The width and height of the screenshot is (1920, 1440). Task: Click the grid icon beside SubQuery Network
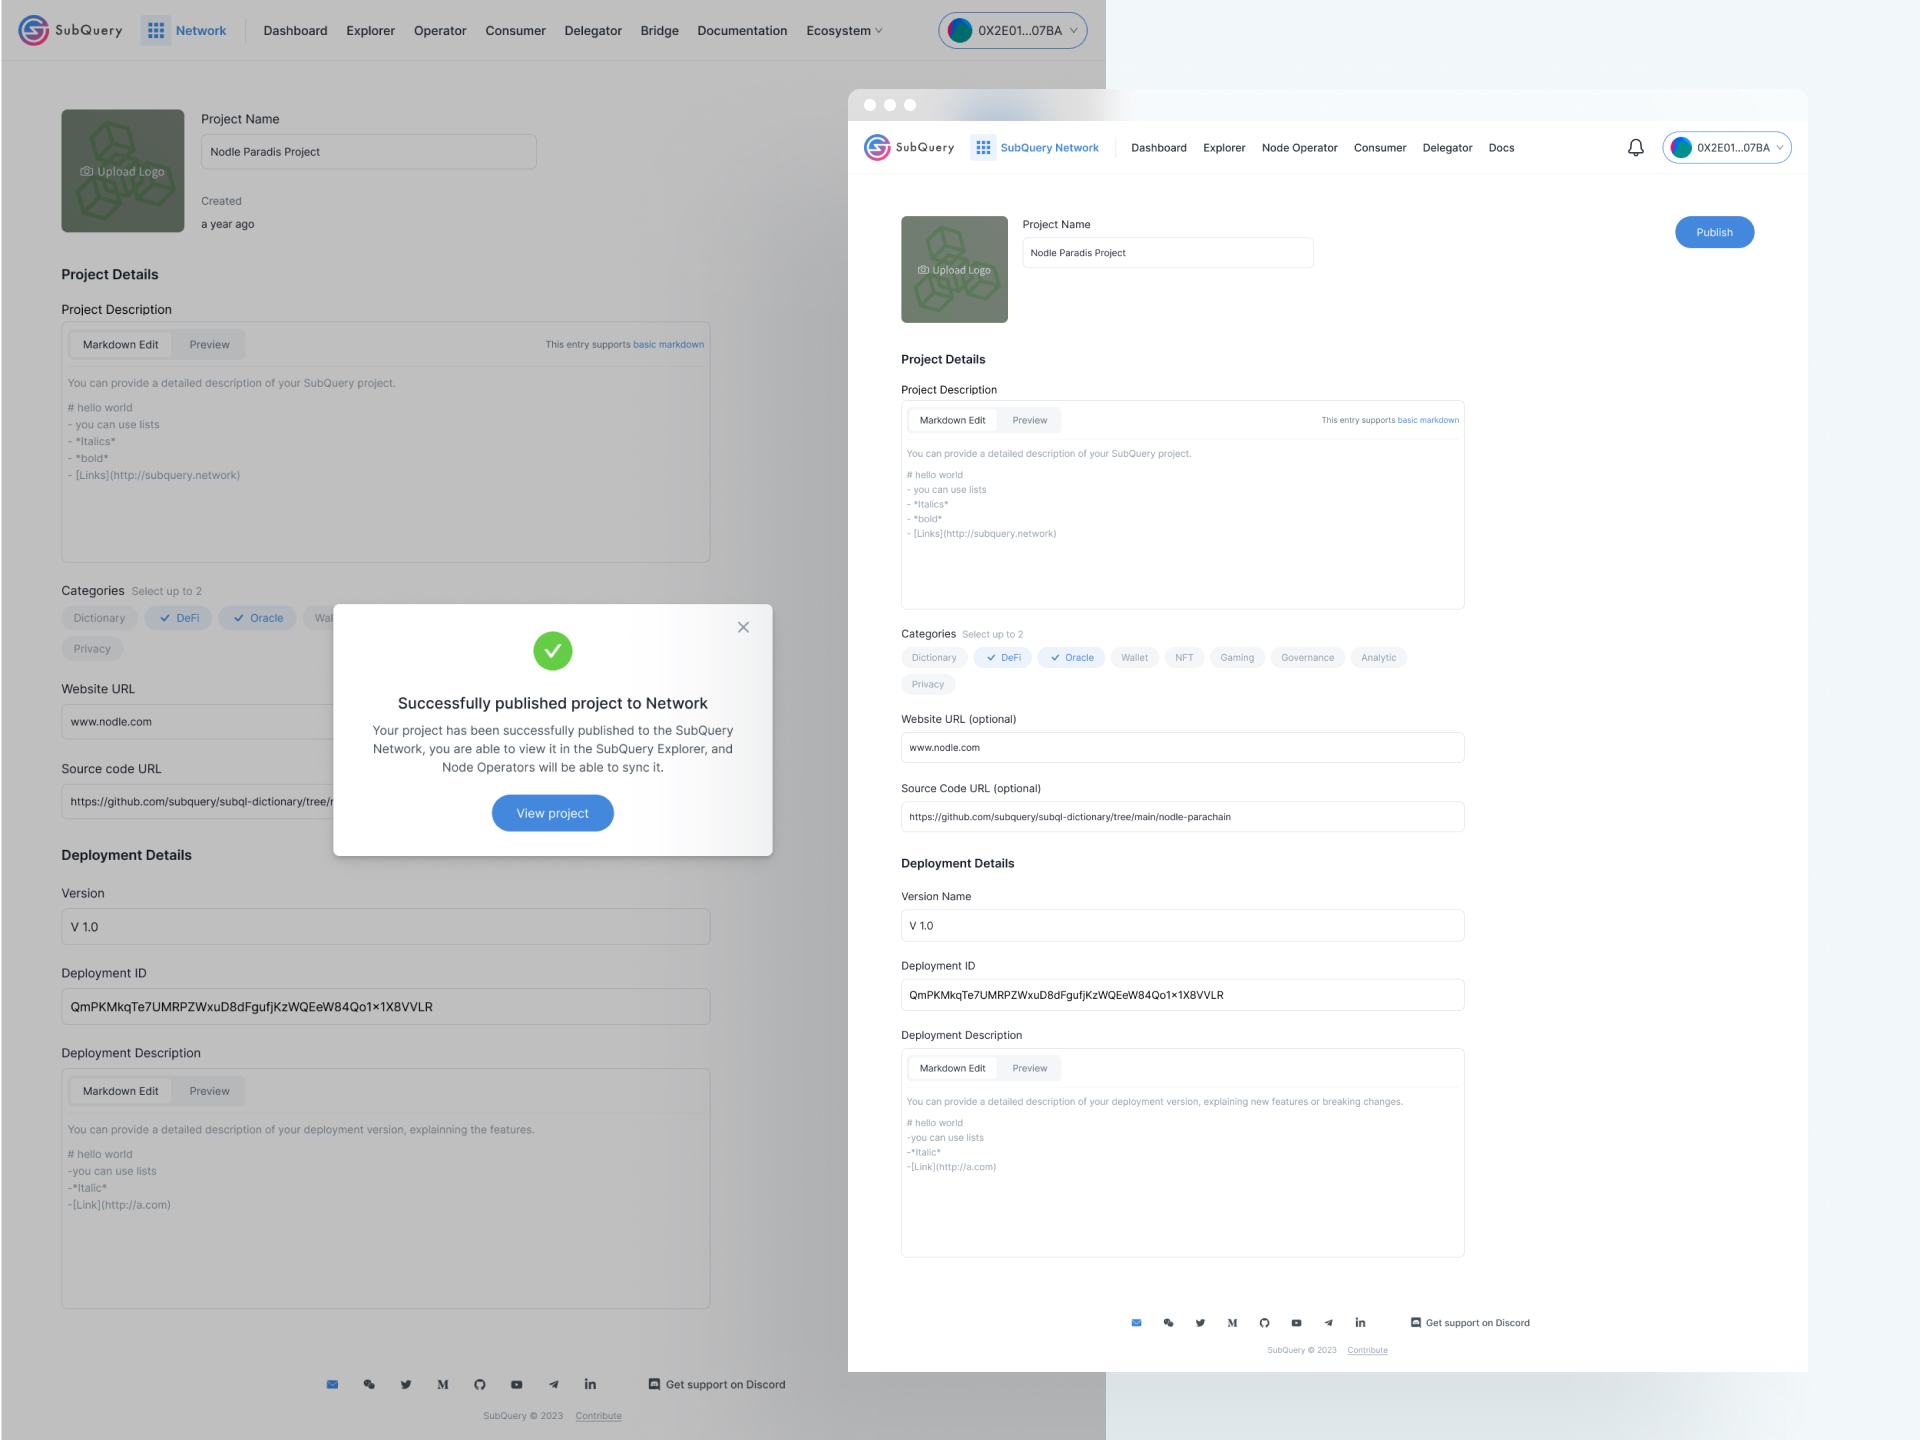983,148
